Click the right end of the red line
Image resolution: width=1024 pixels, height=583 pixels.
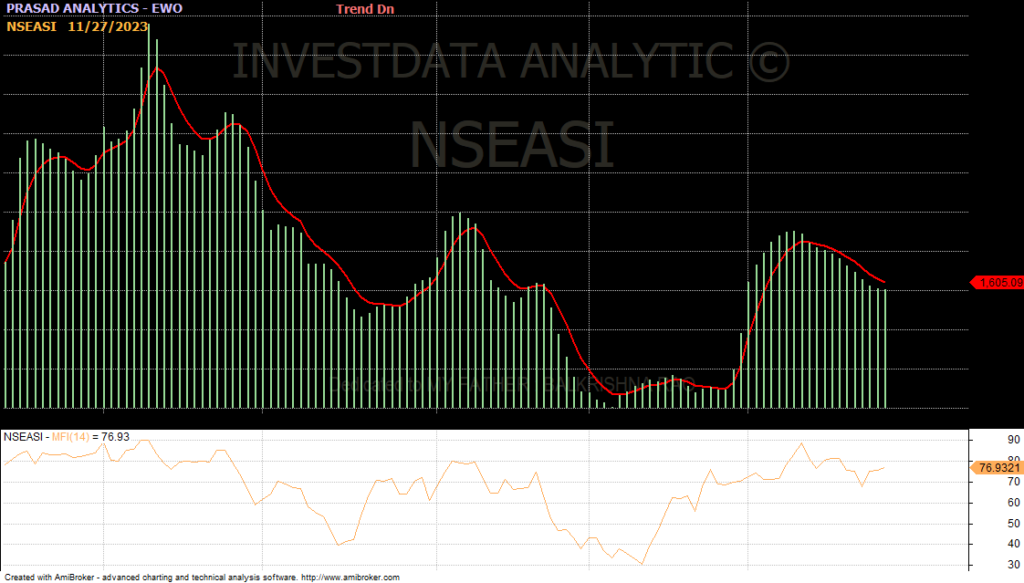point(885,283)
